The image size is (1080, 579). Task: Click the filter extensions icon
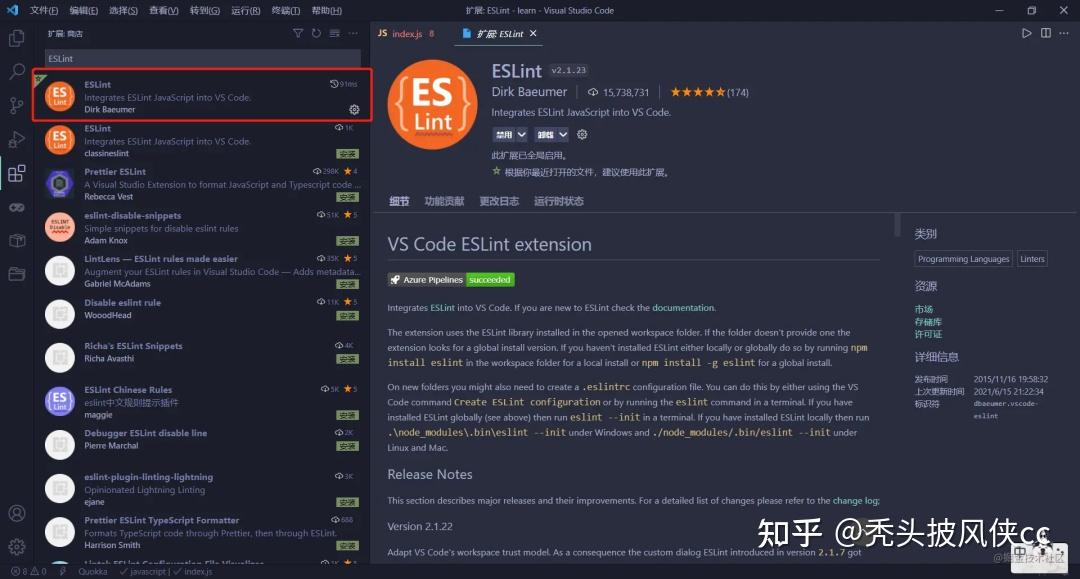click(x=298, y=33)
